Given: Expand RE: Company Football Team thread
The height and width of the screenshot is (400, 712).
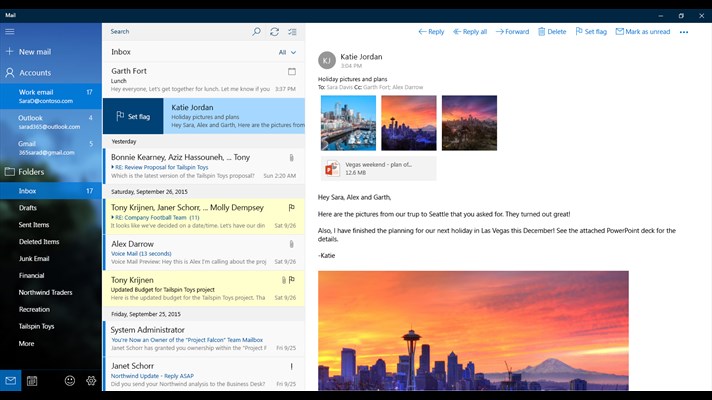Looking at the screenshot, I should (x=113, y=217).
